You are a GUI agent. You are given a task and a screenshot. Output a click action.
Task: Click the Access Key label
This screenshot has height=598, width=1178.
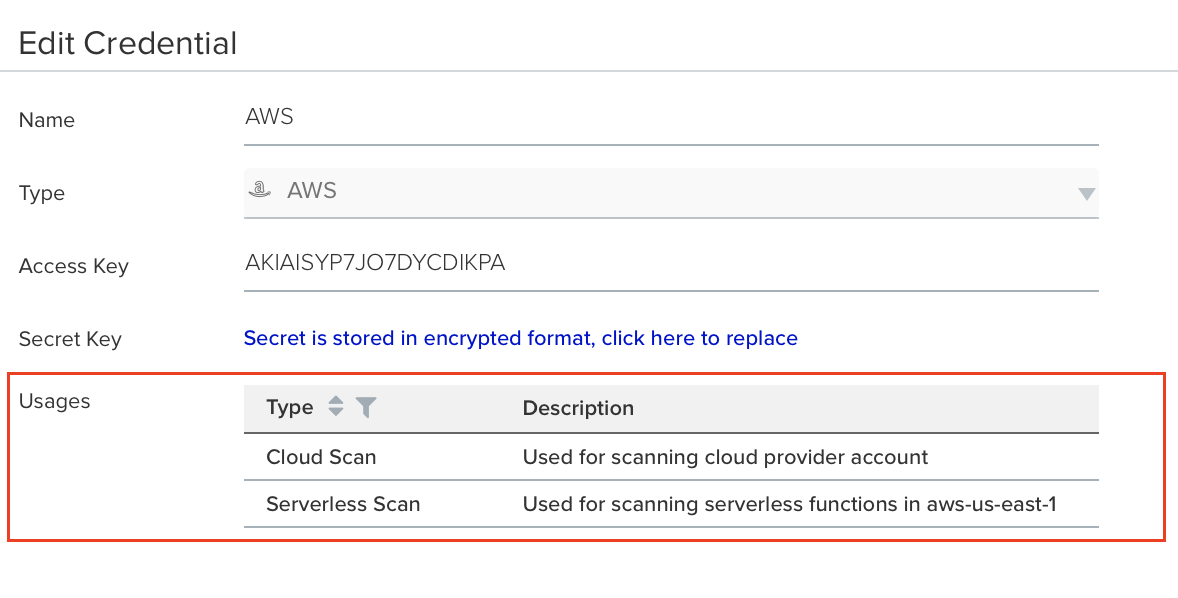[74, 267]
